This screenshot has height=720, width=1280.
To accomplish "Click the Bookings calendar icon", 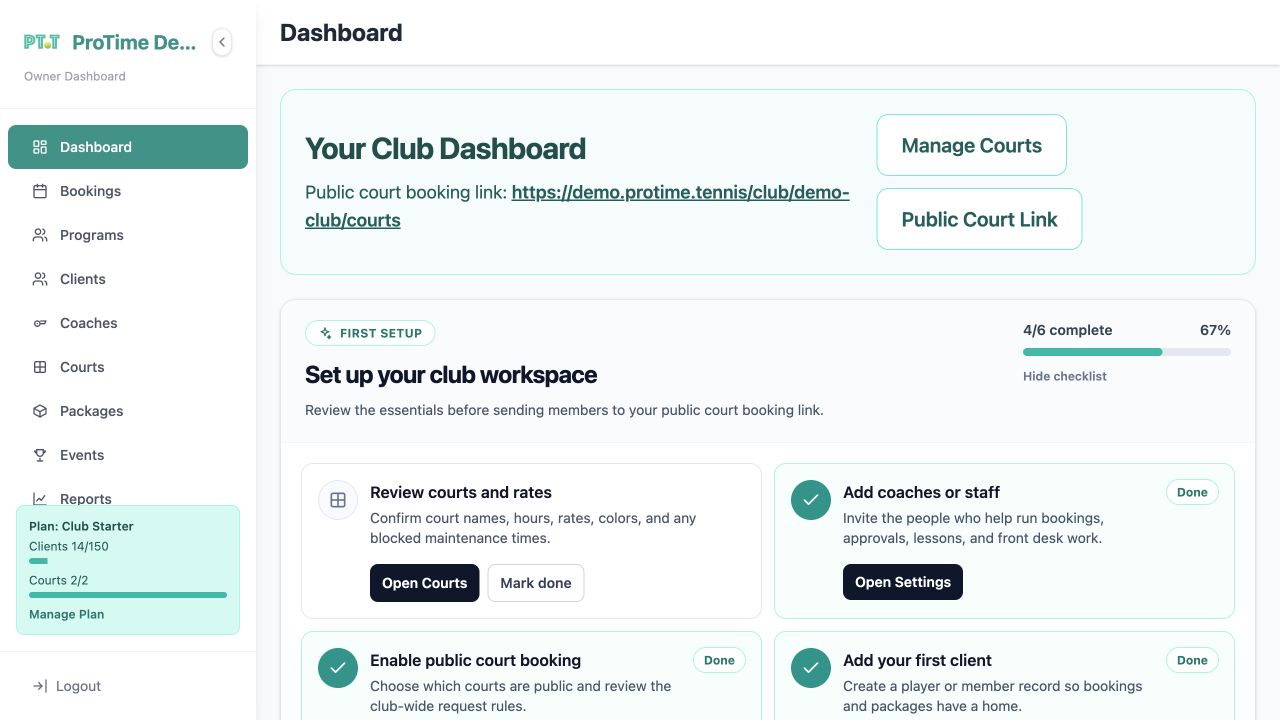I will (x=40, y=191).
